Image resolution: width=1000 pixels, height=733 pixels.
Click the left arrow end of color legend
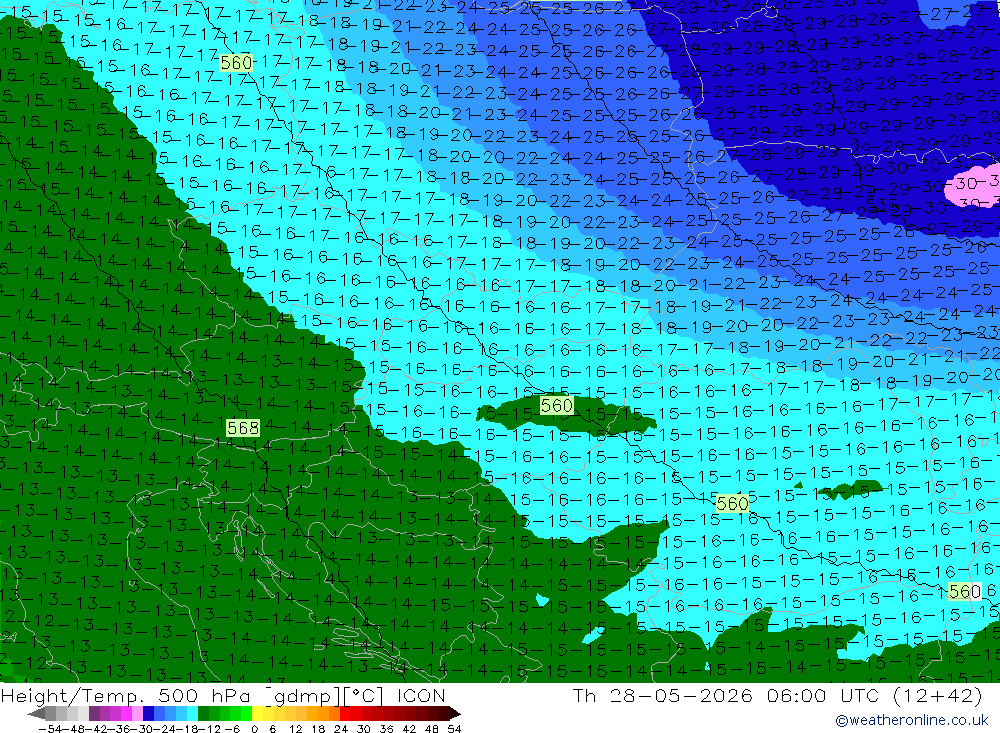[x=36, y=713]
